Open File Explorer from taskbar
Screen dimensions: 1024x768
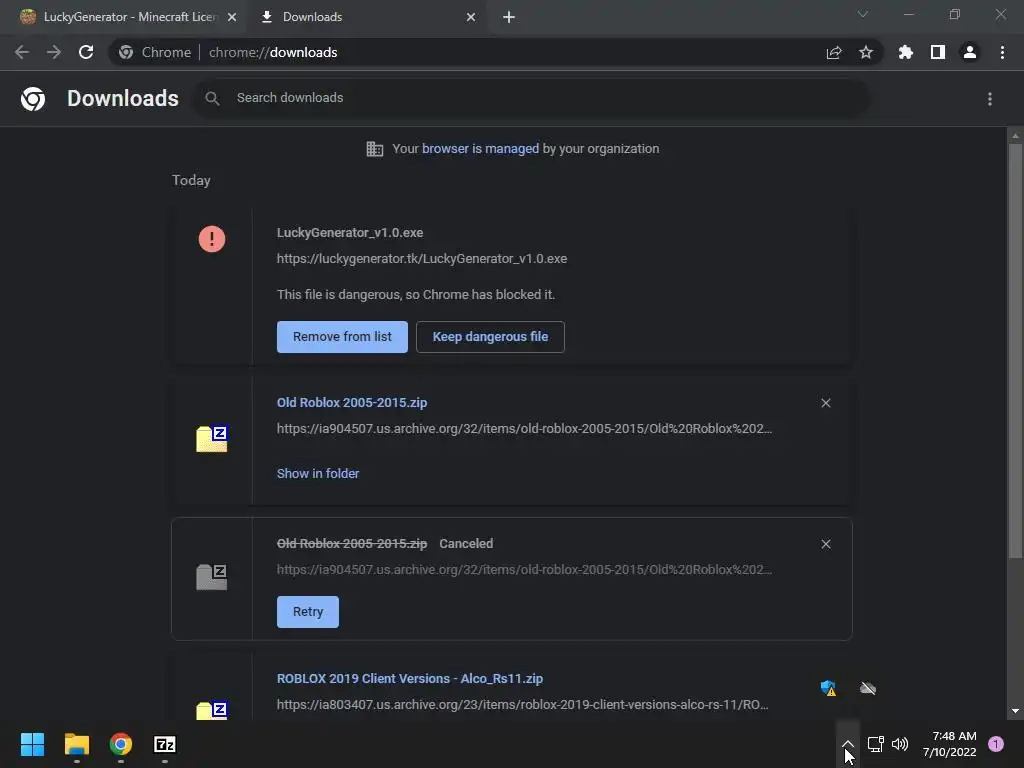[x=76, y=744]
